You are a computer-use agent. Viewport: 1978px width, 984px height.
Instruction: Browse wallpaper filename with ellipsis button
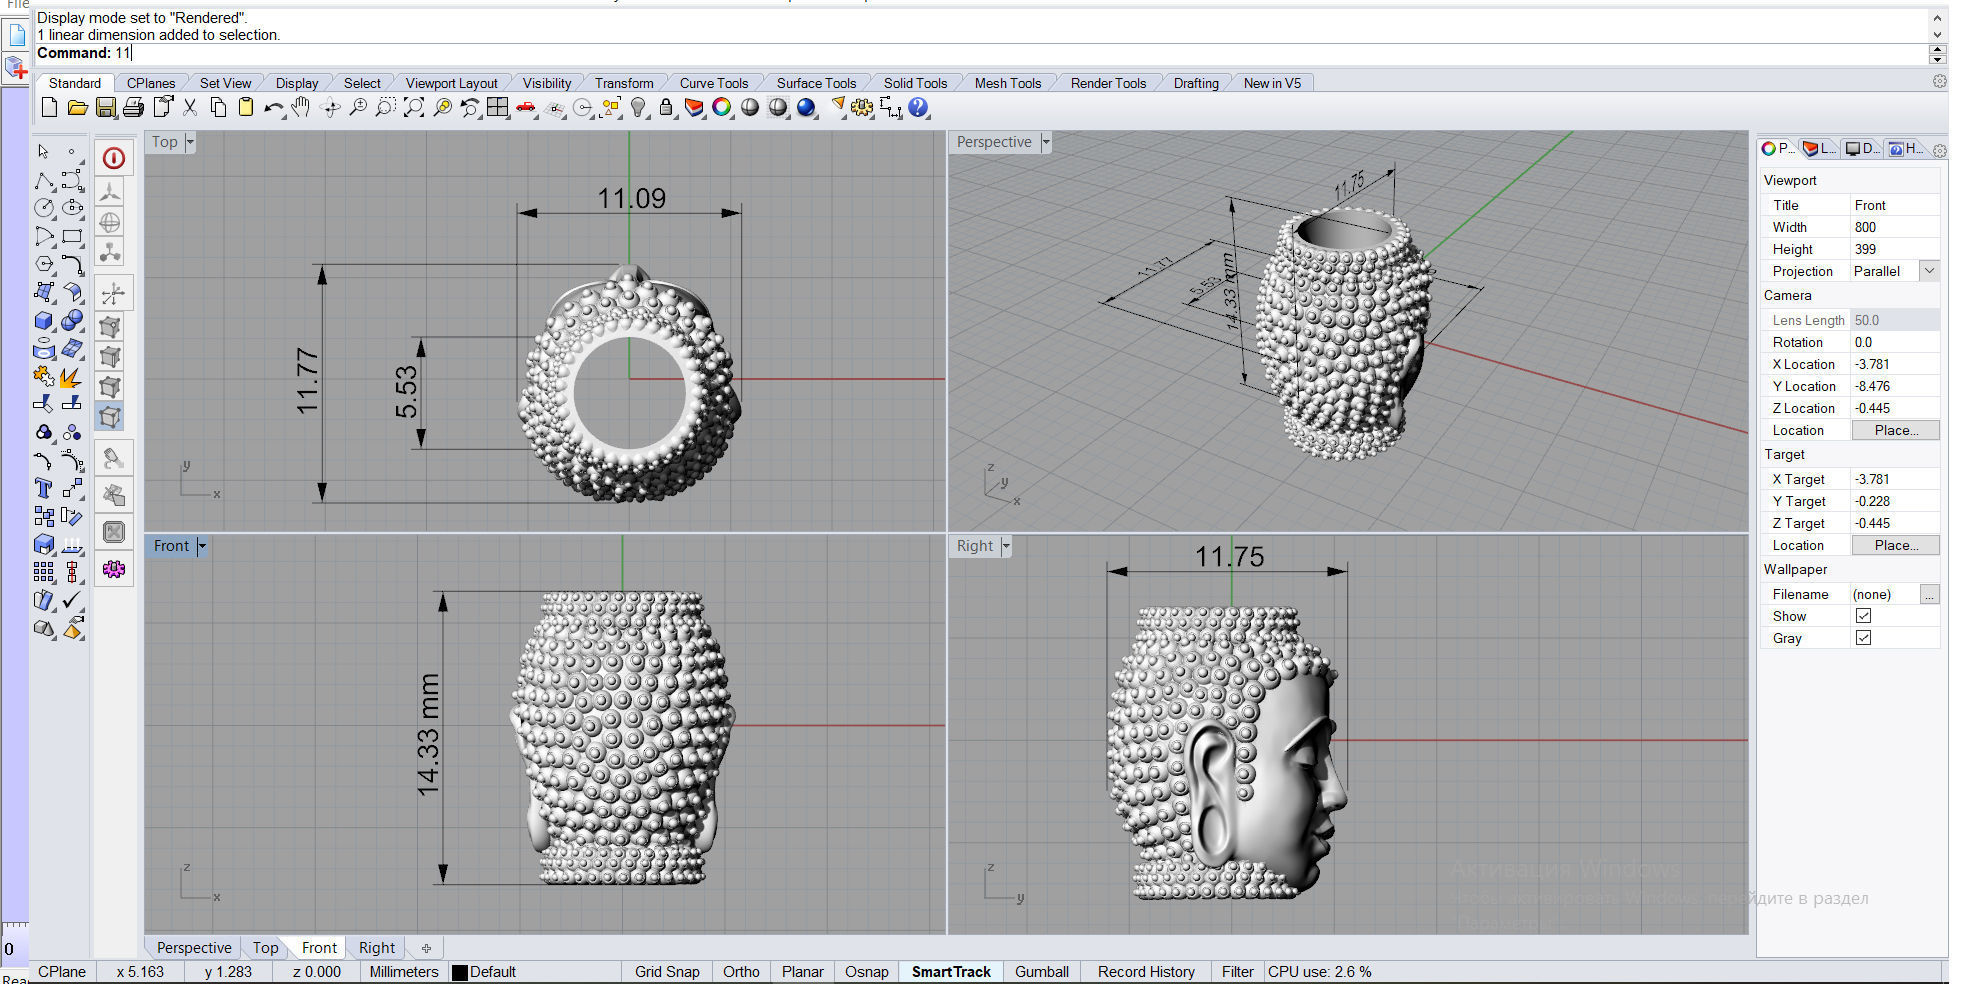click(1929, 594)
